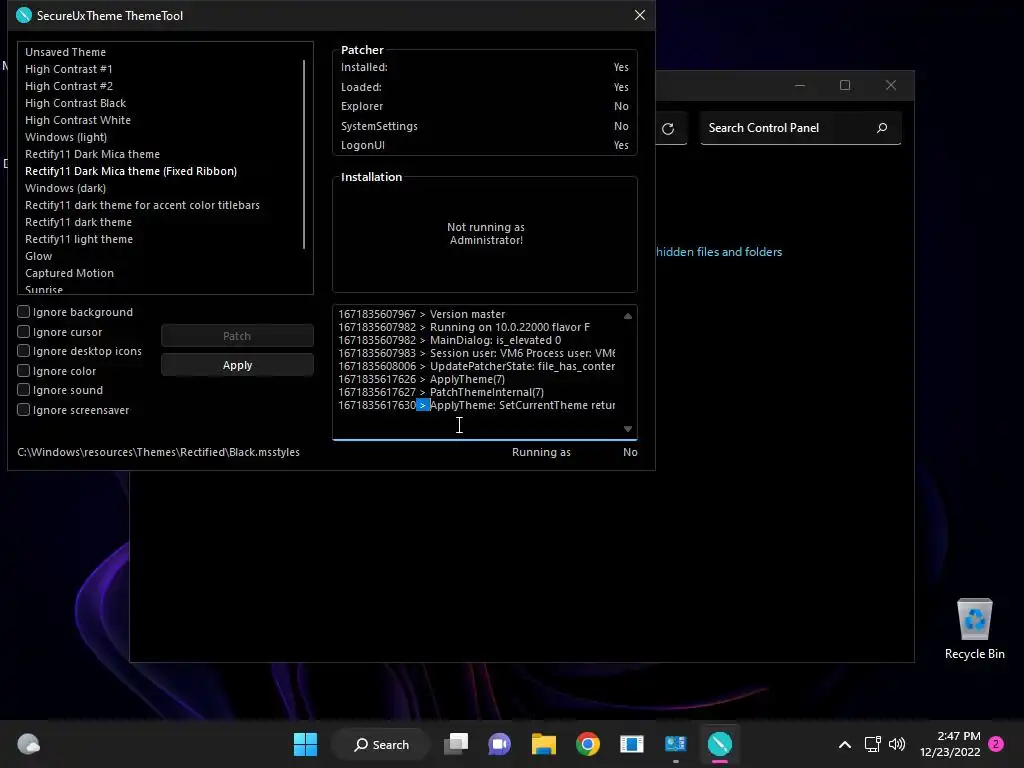Tick the Ignore sound checkbox
This screenshot has height=768, width=1024.
click(24, 390)
